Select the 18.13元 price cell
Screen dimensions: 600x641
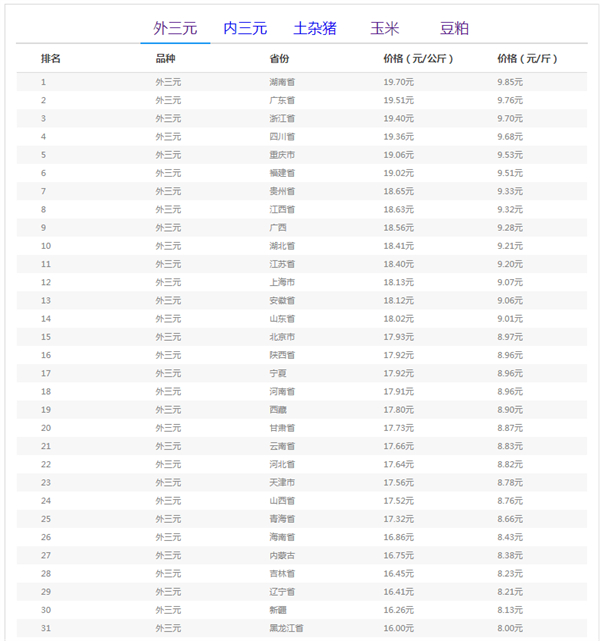399,282
